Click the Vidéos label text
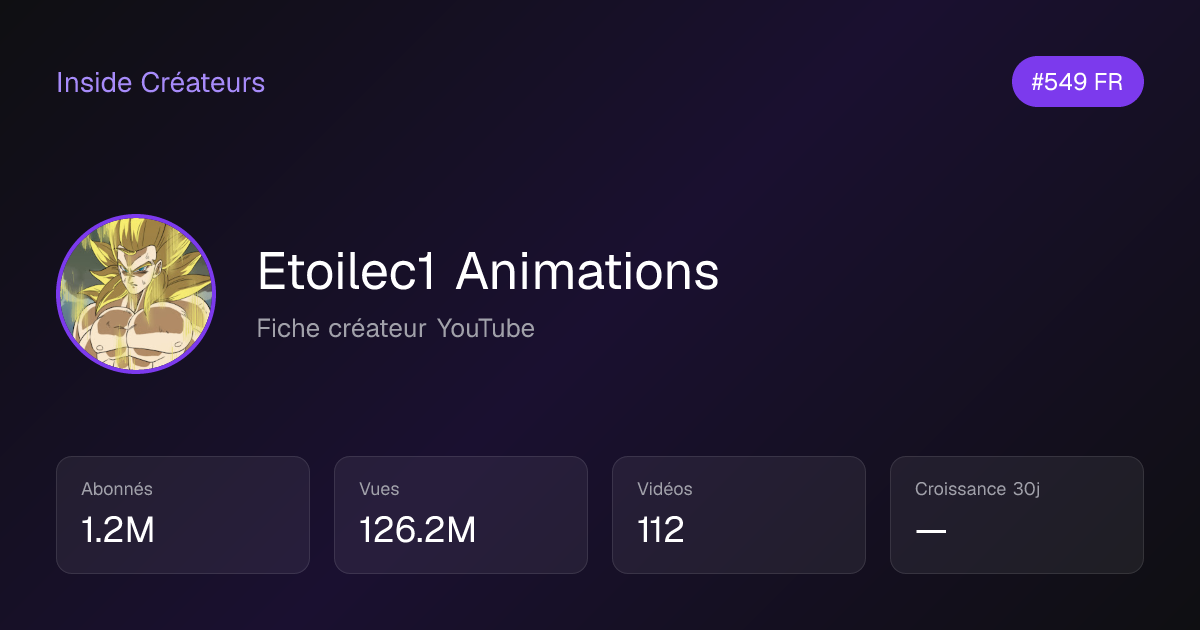Screen dimensions: 1200x630 (665, 489)
